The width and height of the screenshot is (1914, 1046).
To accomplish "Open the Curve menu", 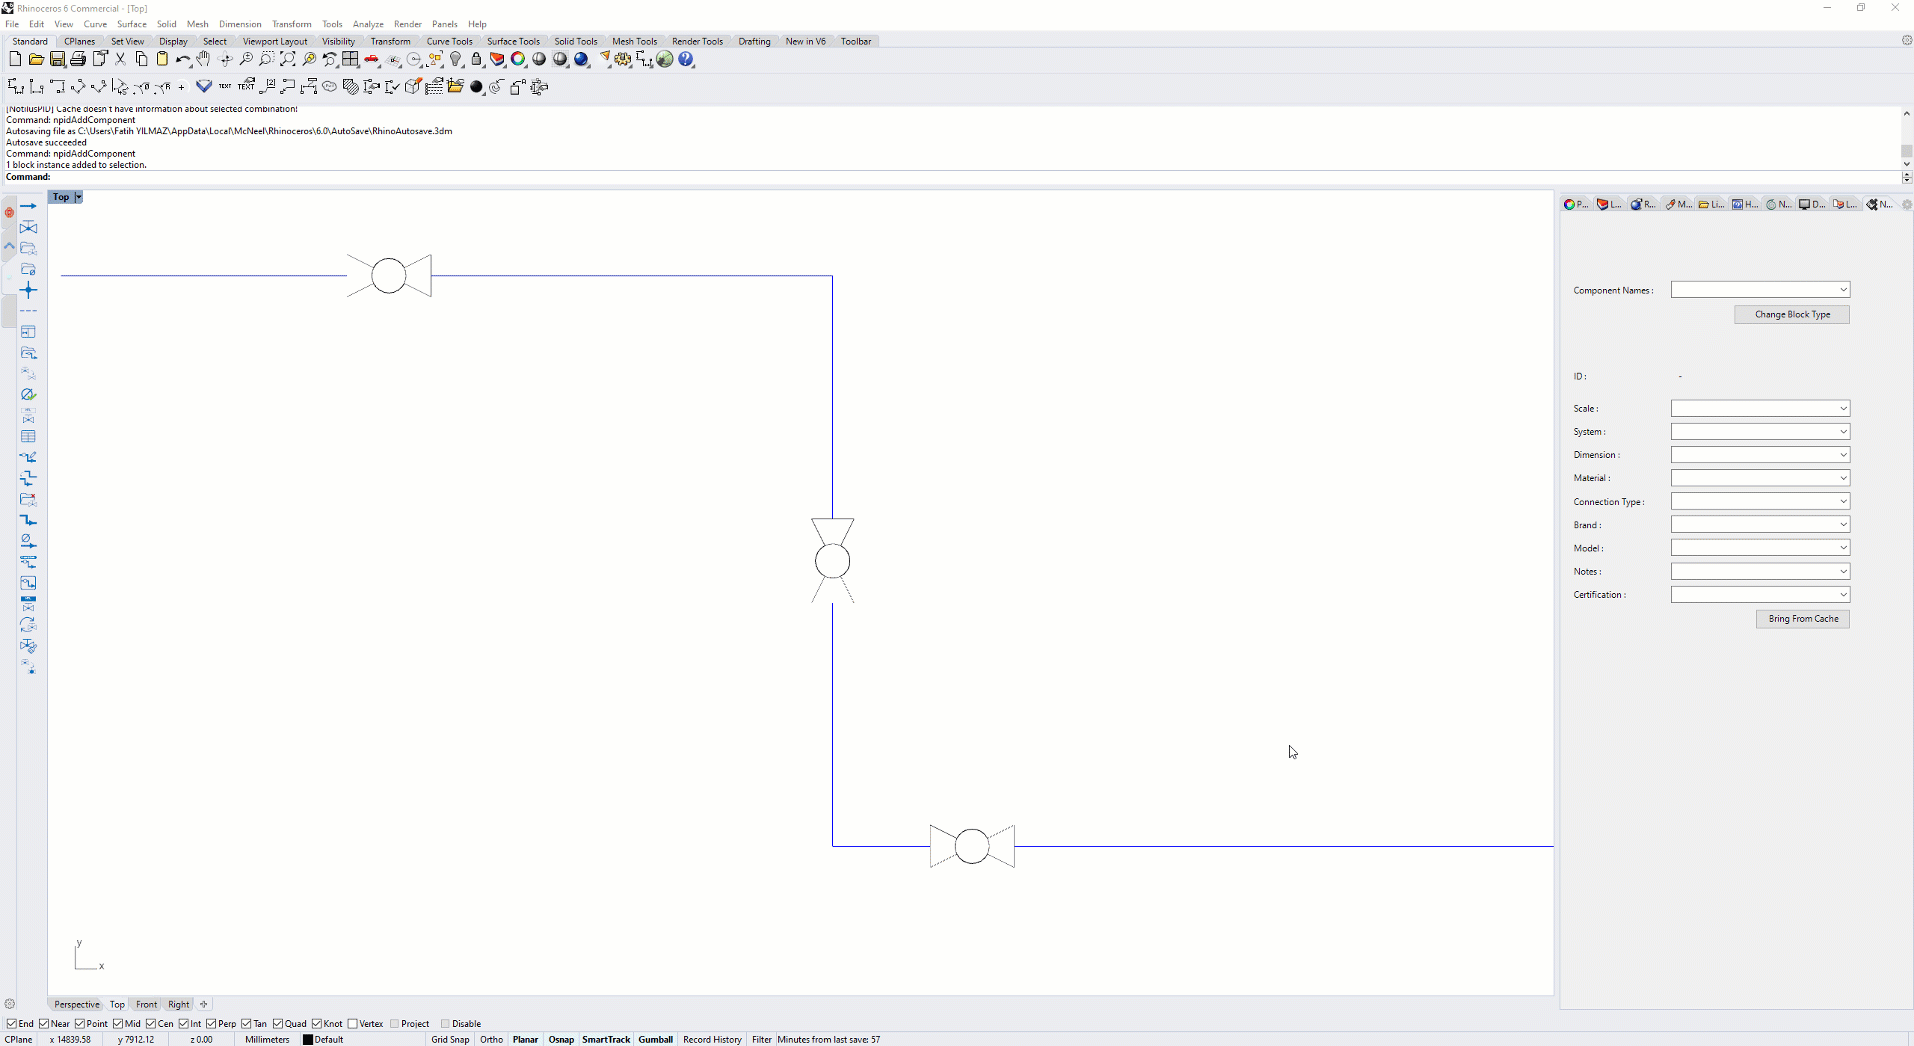I will tap(95, 24).
